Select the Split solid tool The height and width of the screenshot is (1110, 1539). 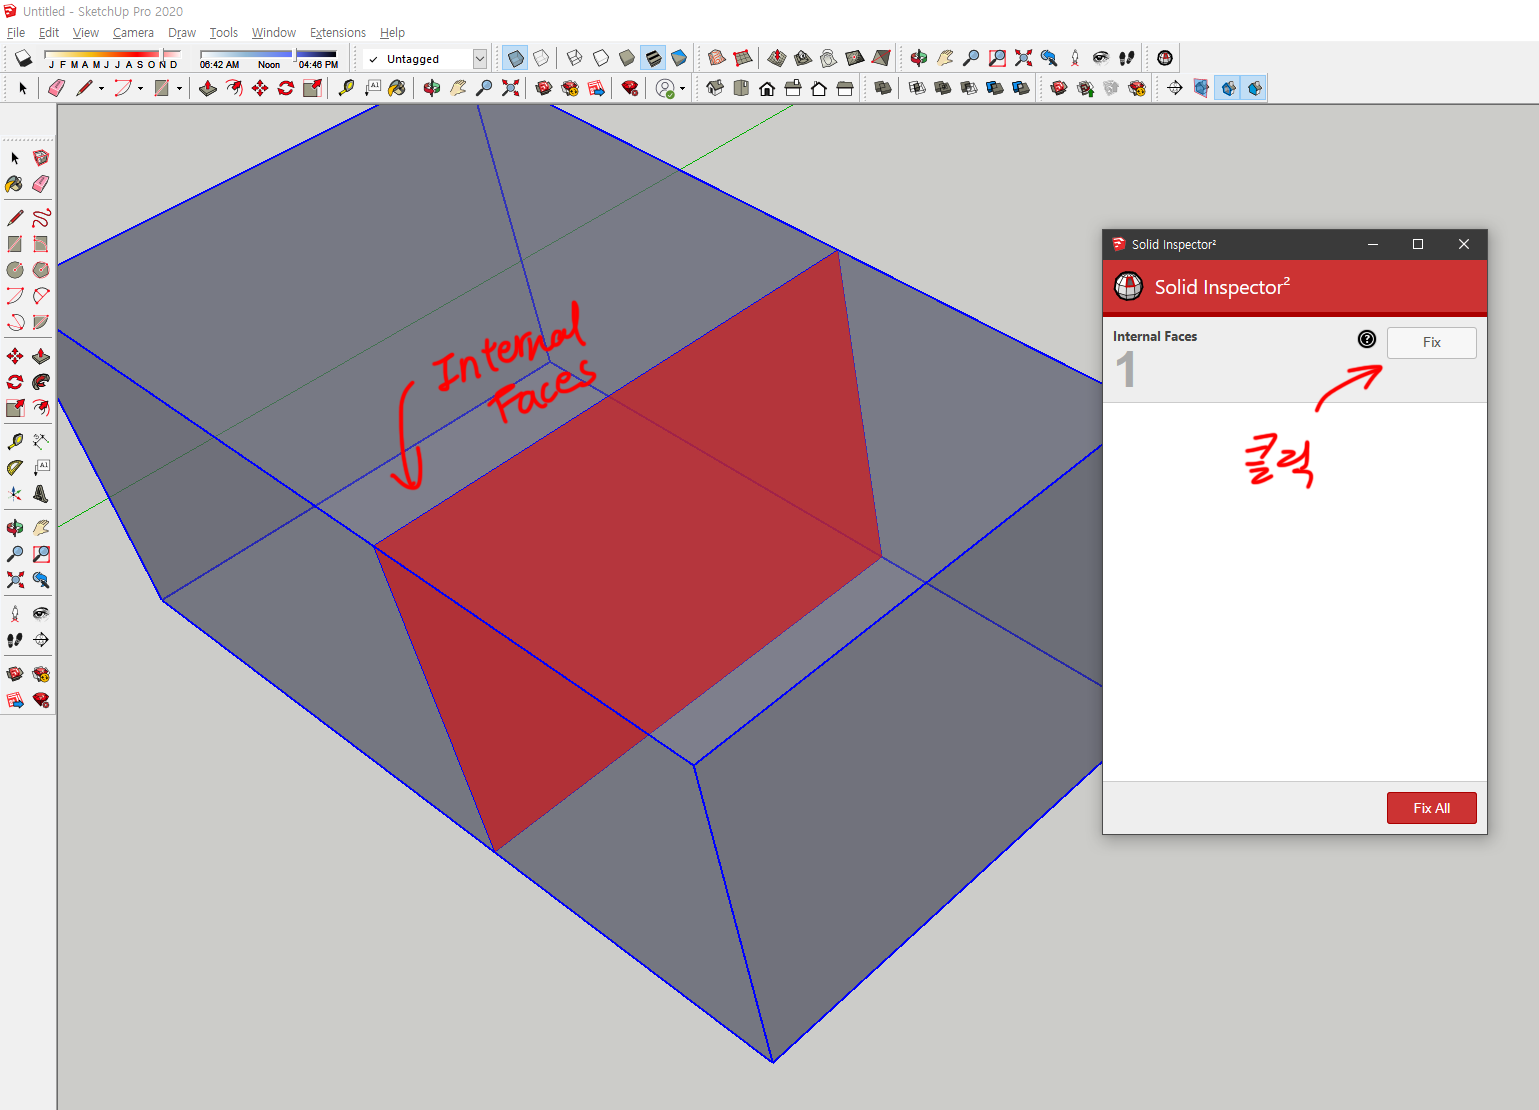tap(1021, 88)
